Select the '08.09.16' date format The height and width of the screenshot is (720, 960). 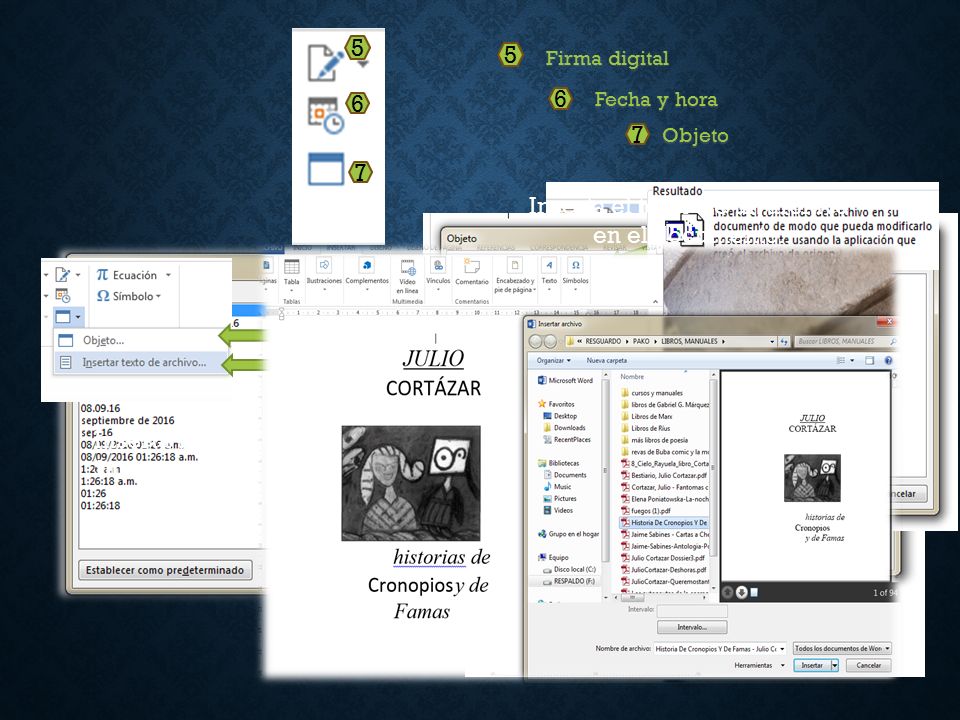pos(100,408)
